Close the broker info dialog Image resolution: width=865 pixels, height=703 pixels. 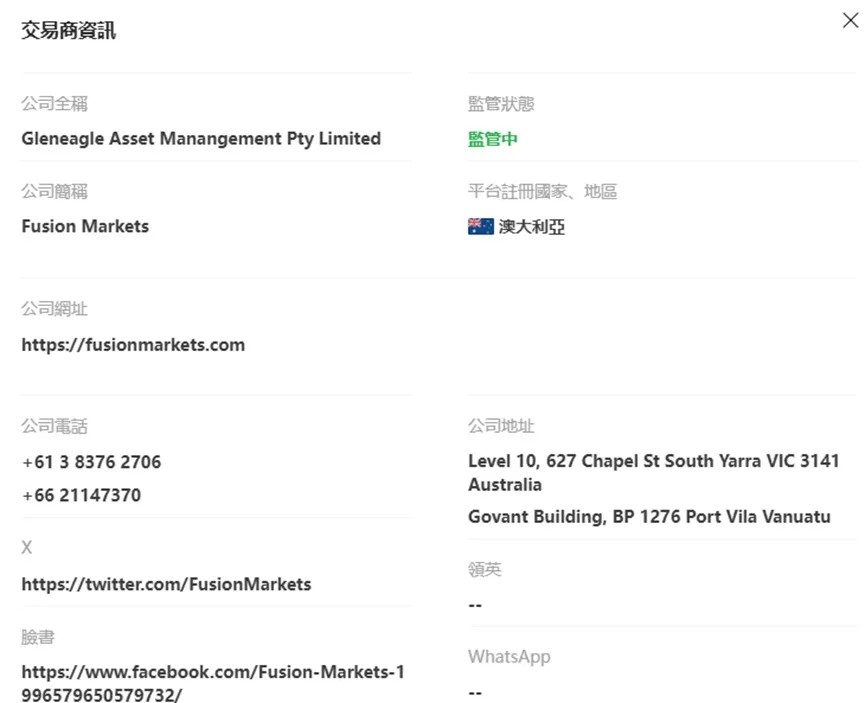[x=850, y=20]
